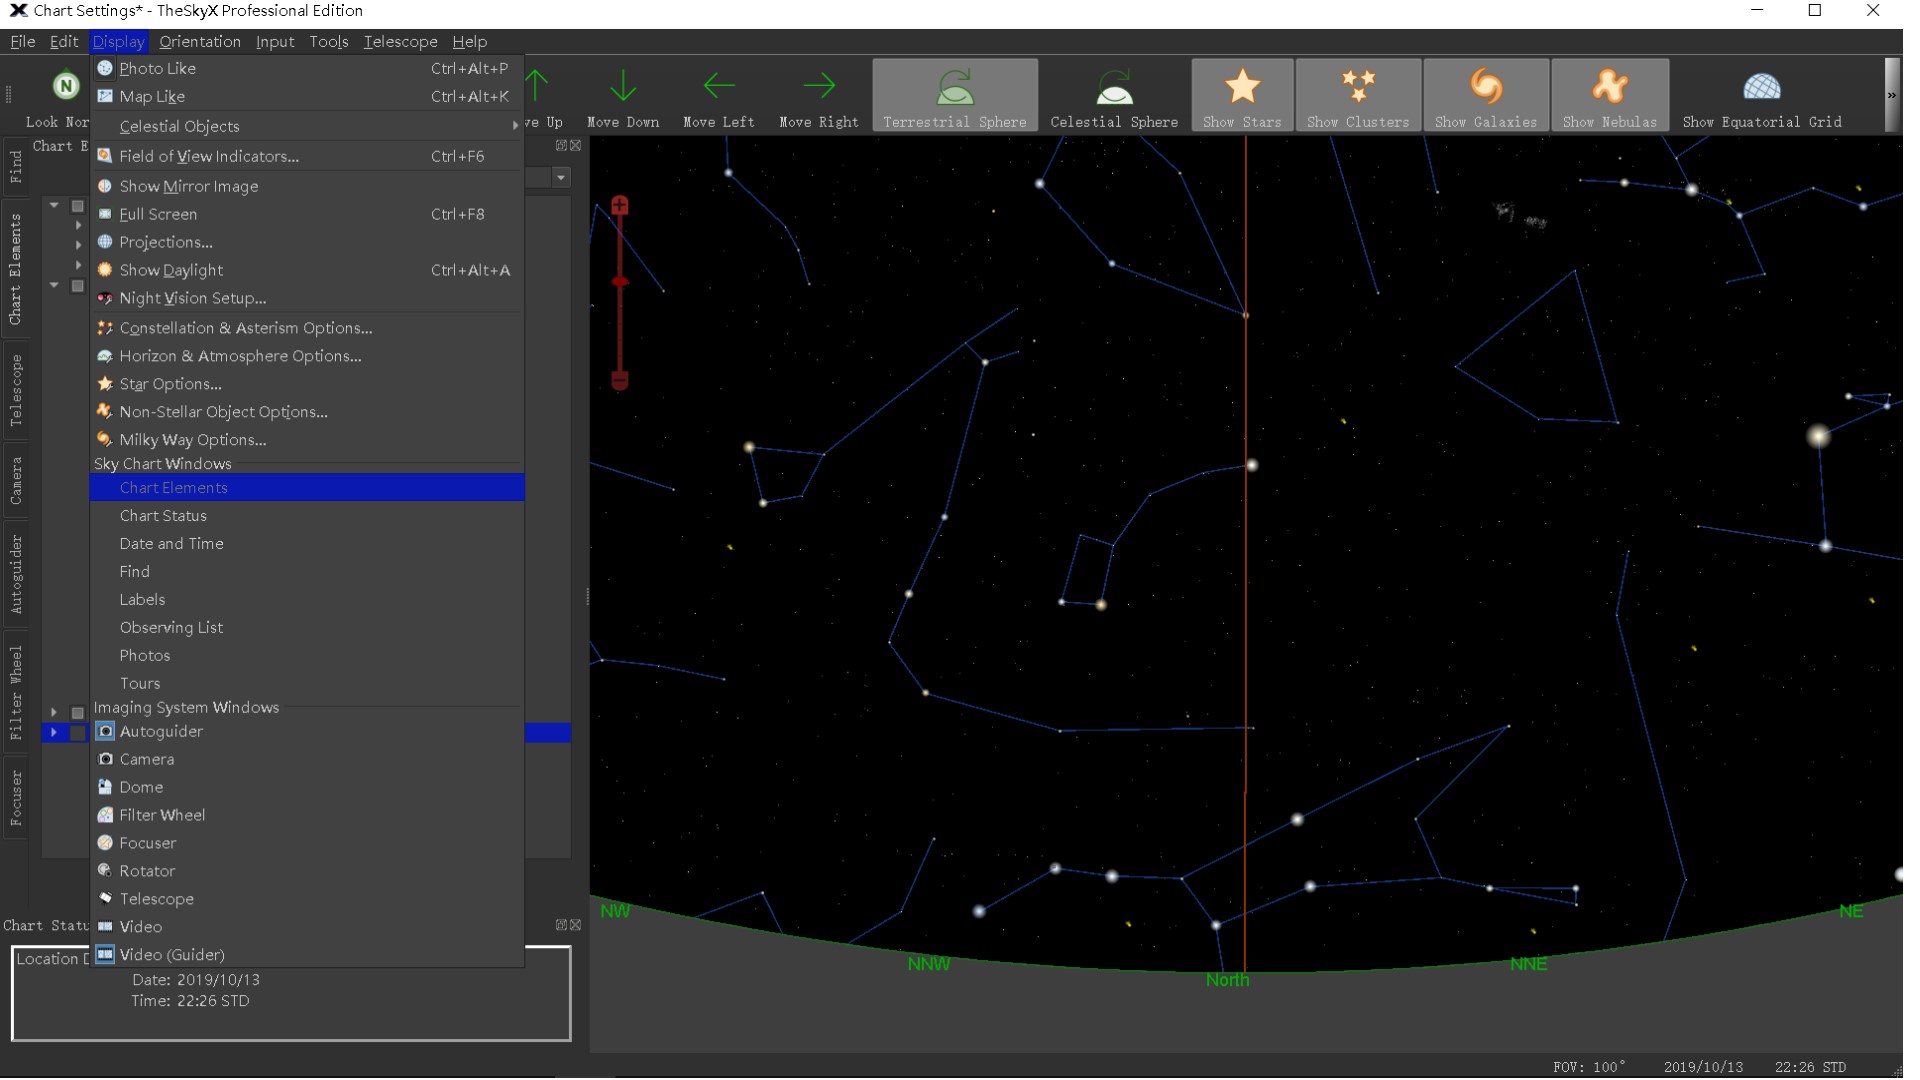Open the Tours window
Screen dimensions: 1920x1080
pyautogui.click(x=307, y=683)
